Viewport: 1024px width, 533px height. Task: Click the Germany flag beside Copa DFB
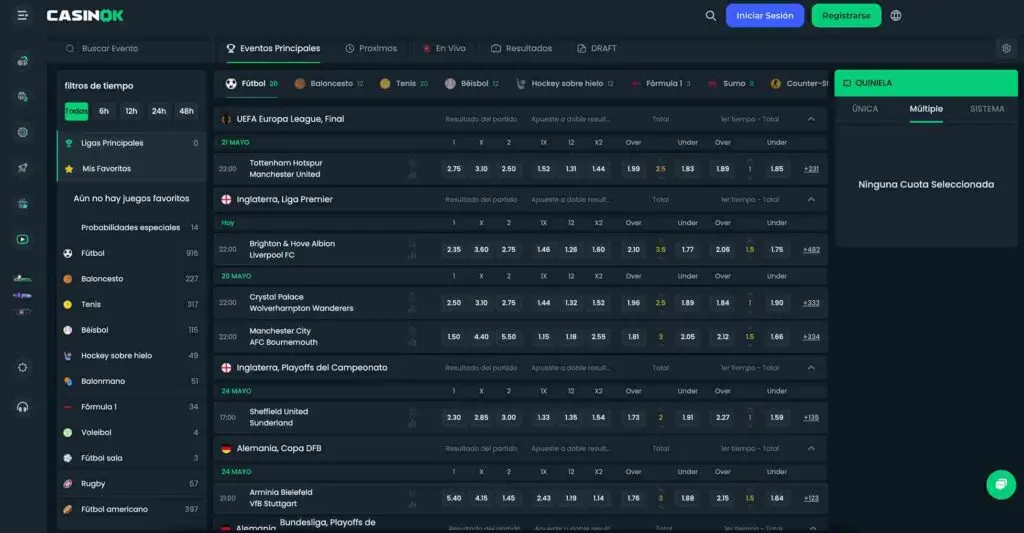coord(226,449)
